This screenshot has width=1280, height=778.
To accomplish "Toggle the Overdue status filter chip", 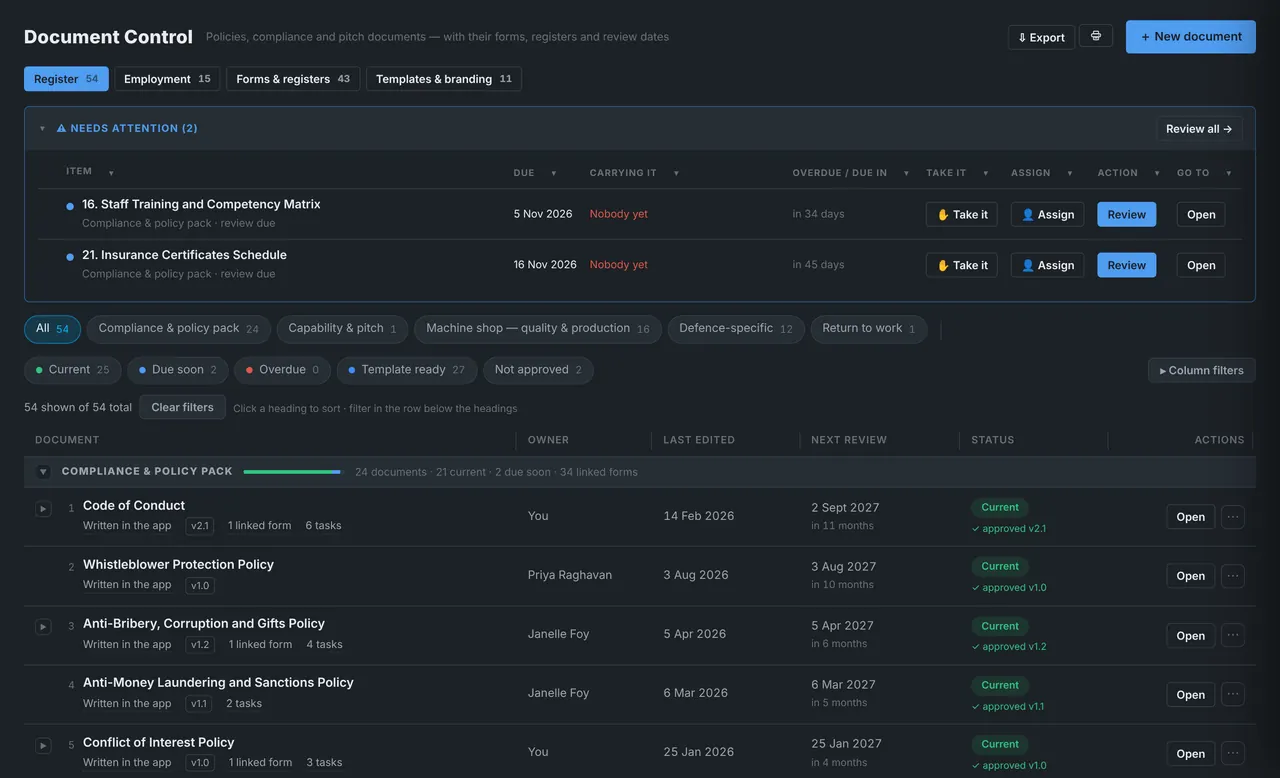I will point(282,370).
